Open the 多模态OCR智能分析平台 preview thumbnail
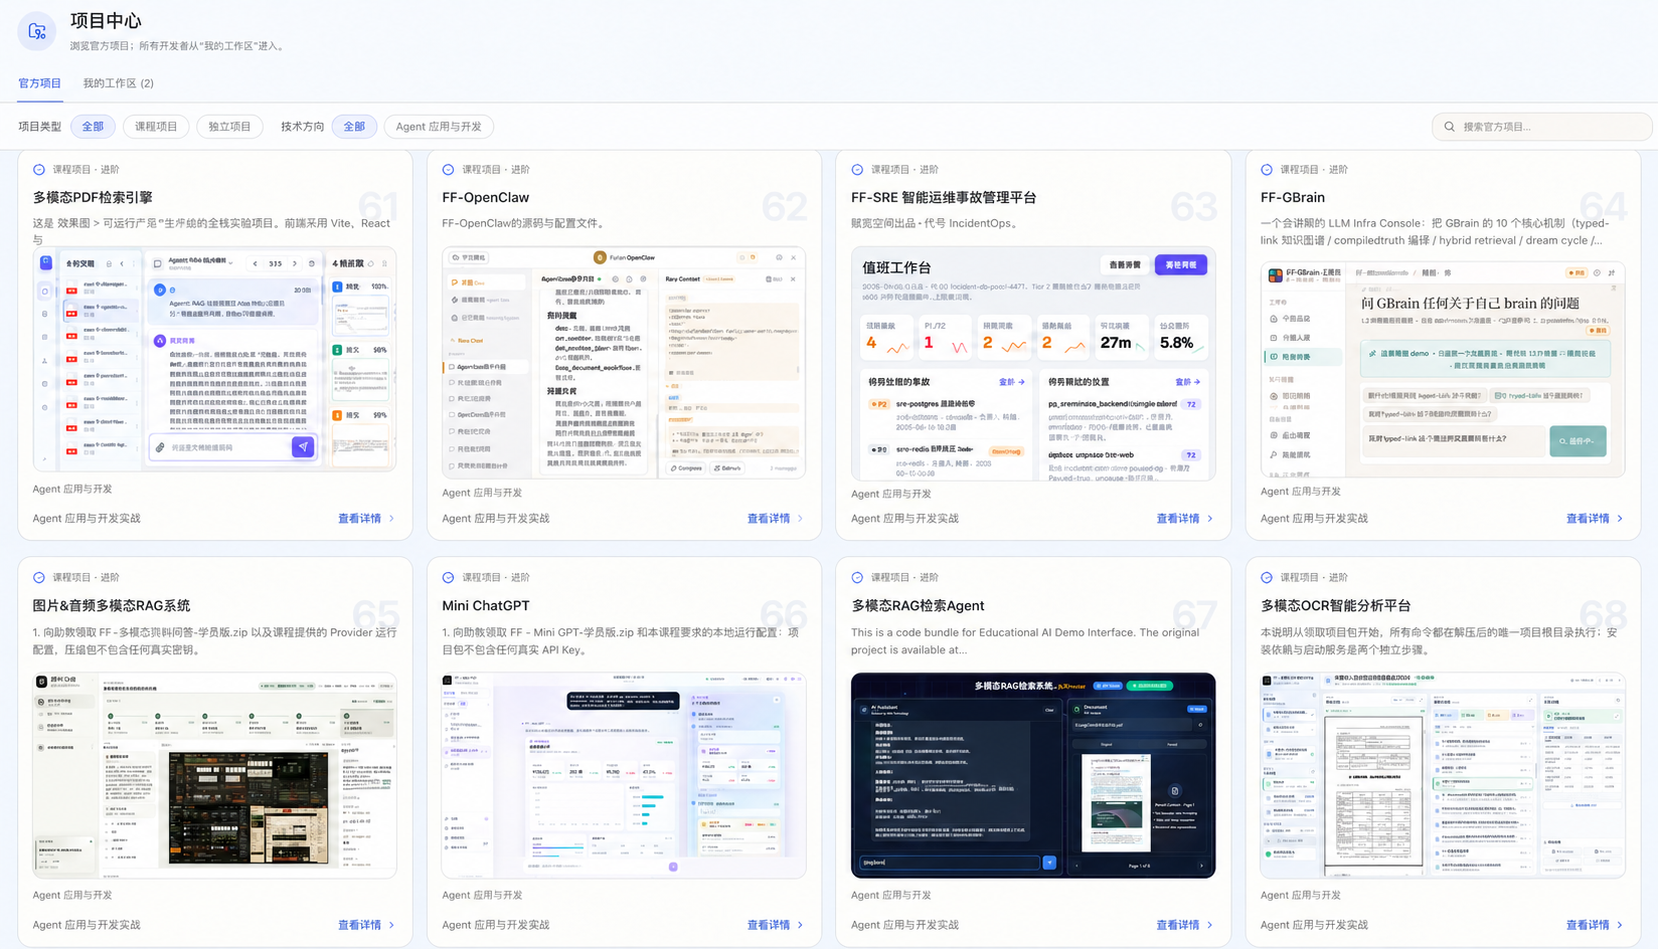Image resolution: width=1658 pixels, height=949 pixels. (1443, 775)
